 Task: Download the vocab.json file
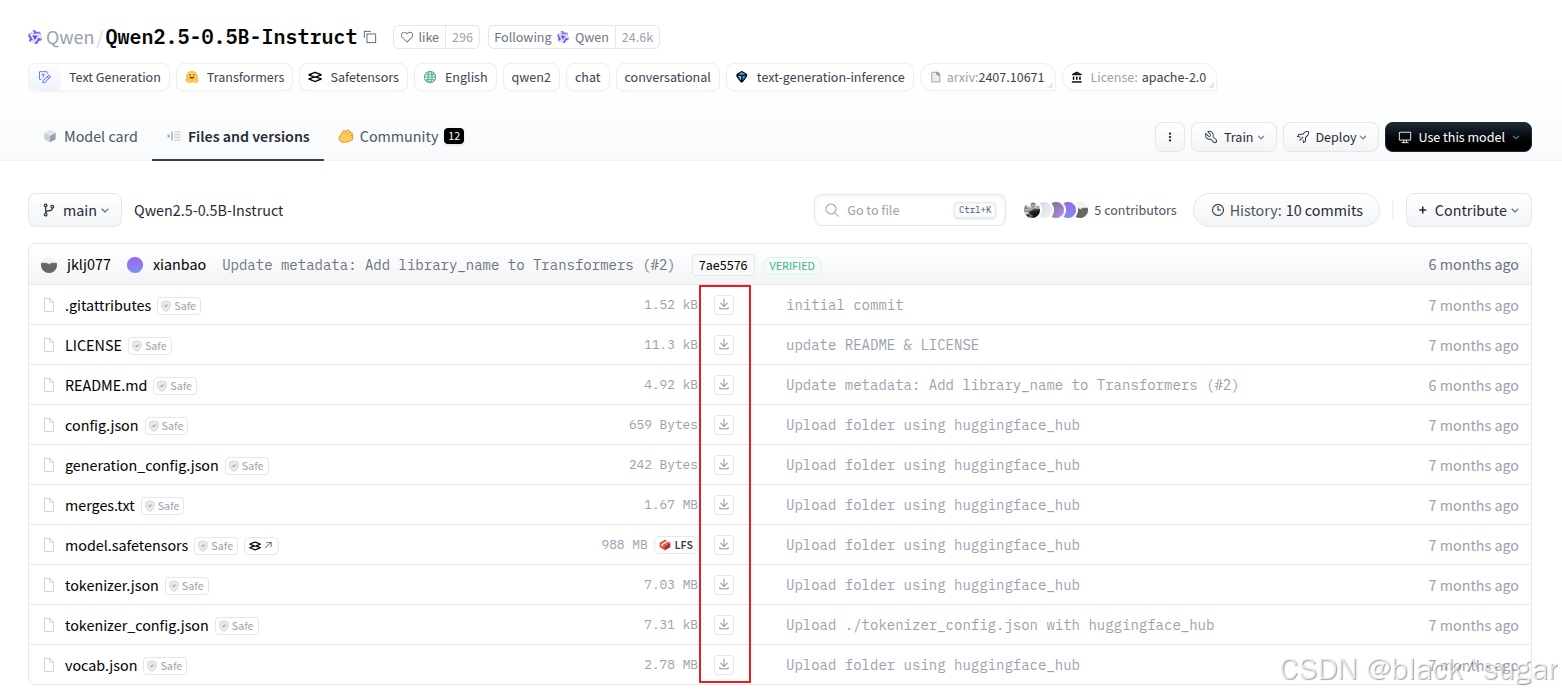[724, 665]
